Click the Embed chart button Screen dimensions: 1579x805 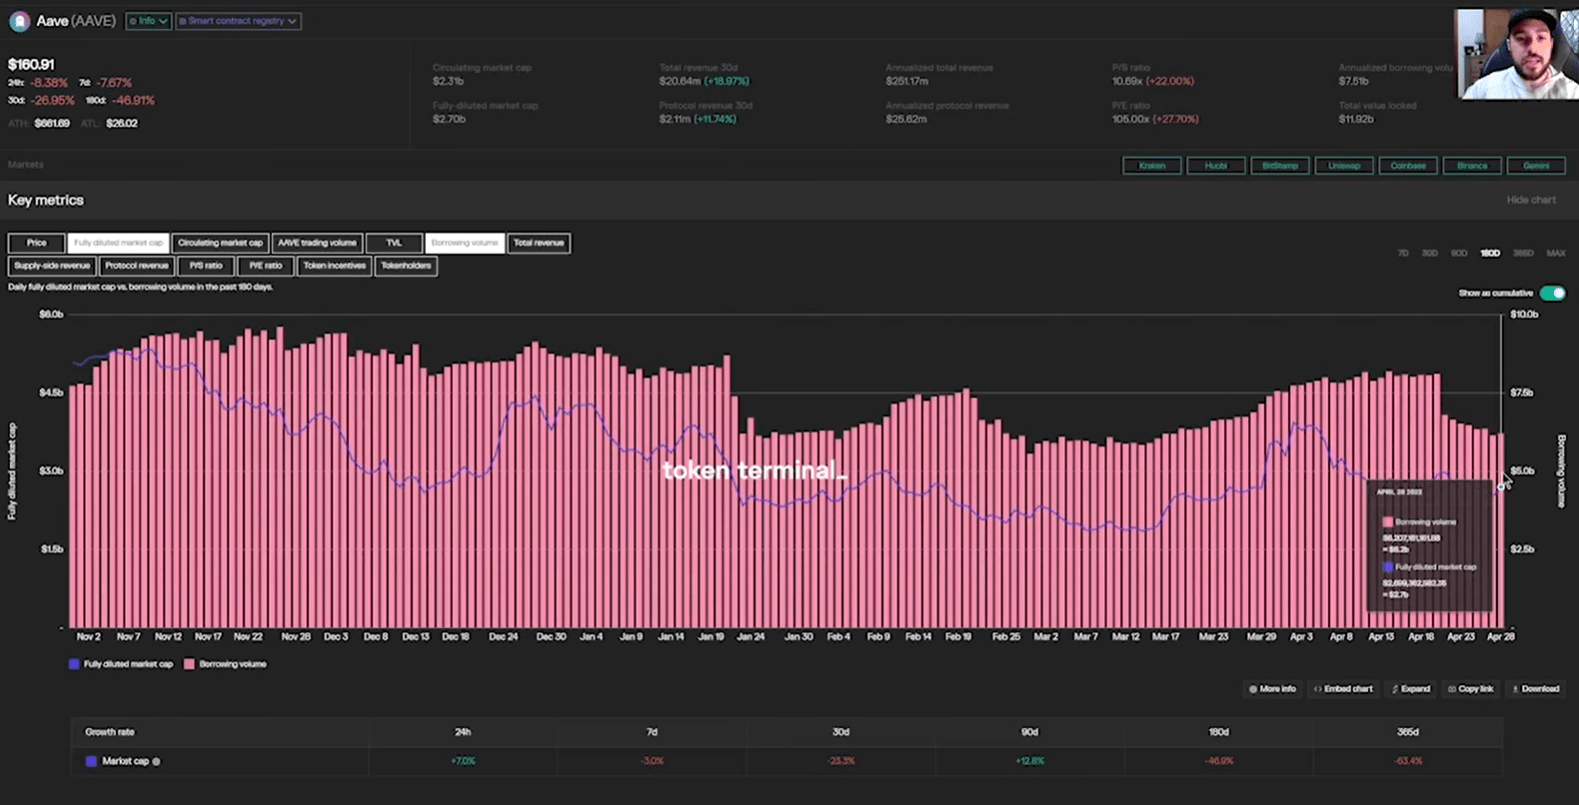point(1343,689)
